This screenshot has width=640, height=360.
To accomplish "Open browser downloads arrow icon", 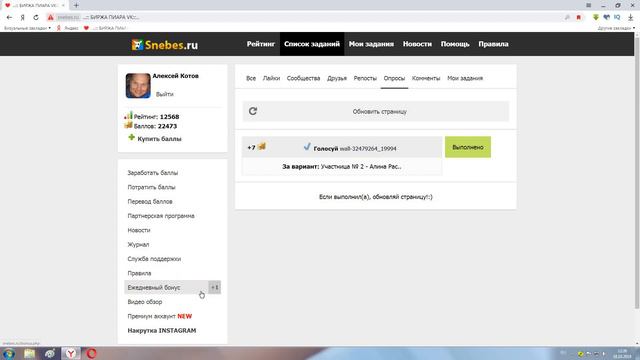I will tap(630, 17).
